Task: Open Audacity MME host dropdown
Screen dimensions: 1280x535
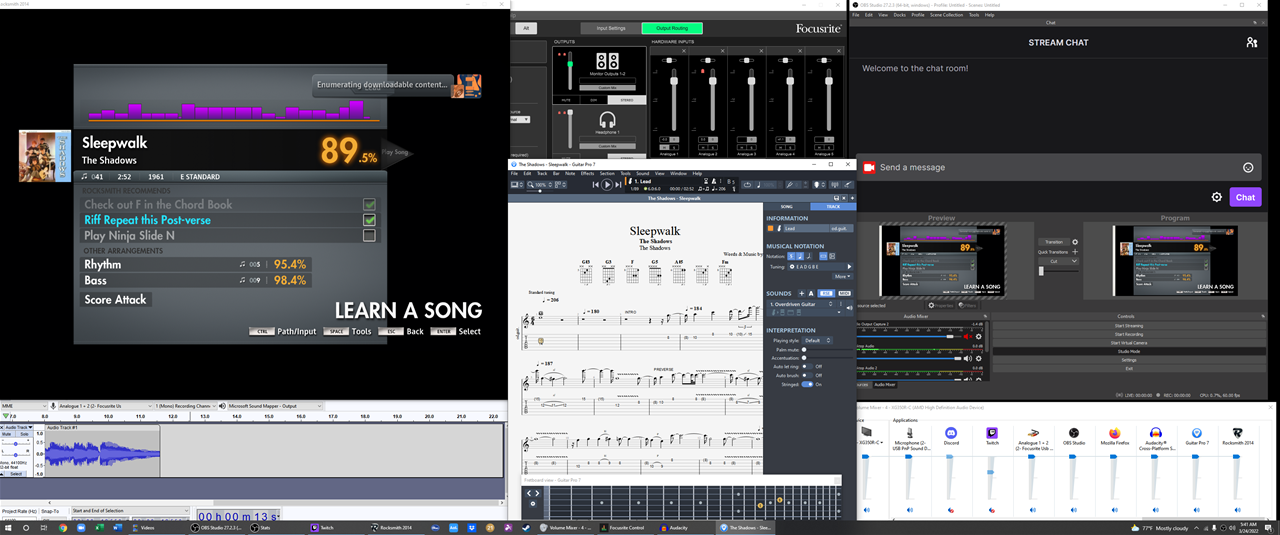Action: pos(24,406)
